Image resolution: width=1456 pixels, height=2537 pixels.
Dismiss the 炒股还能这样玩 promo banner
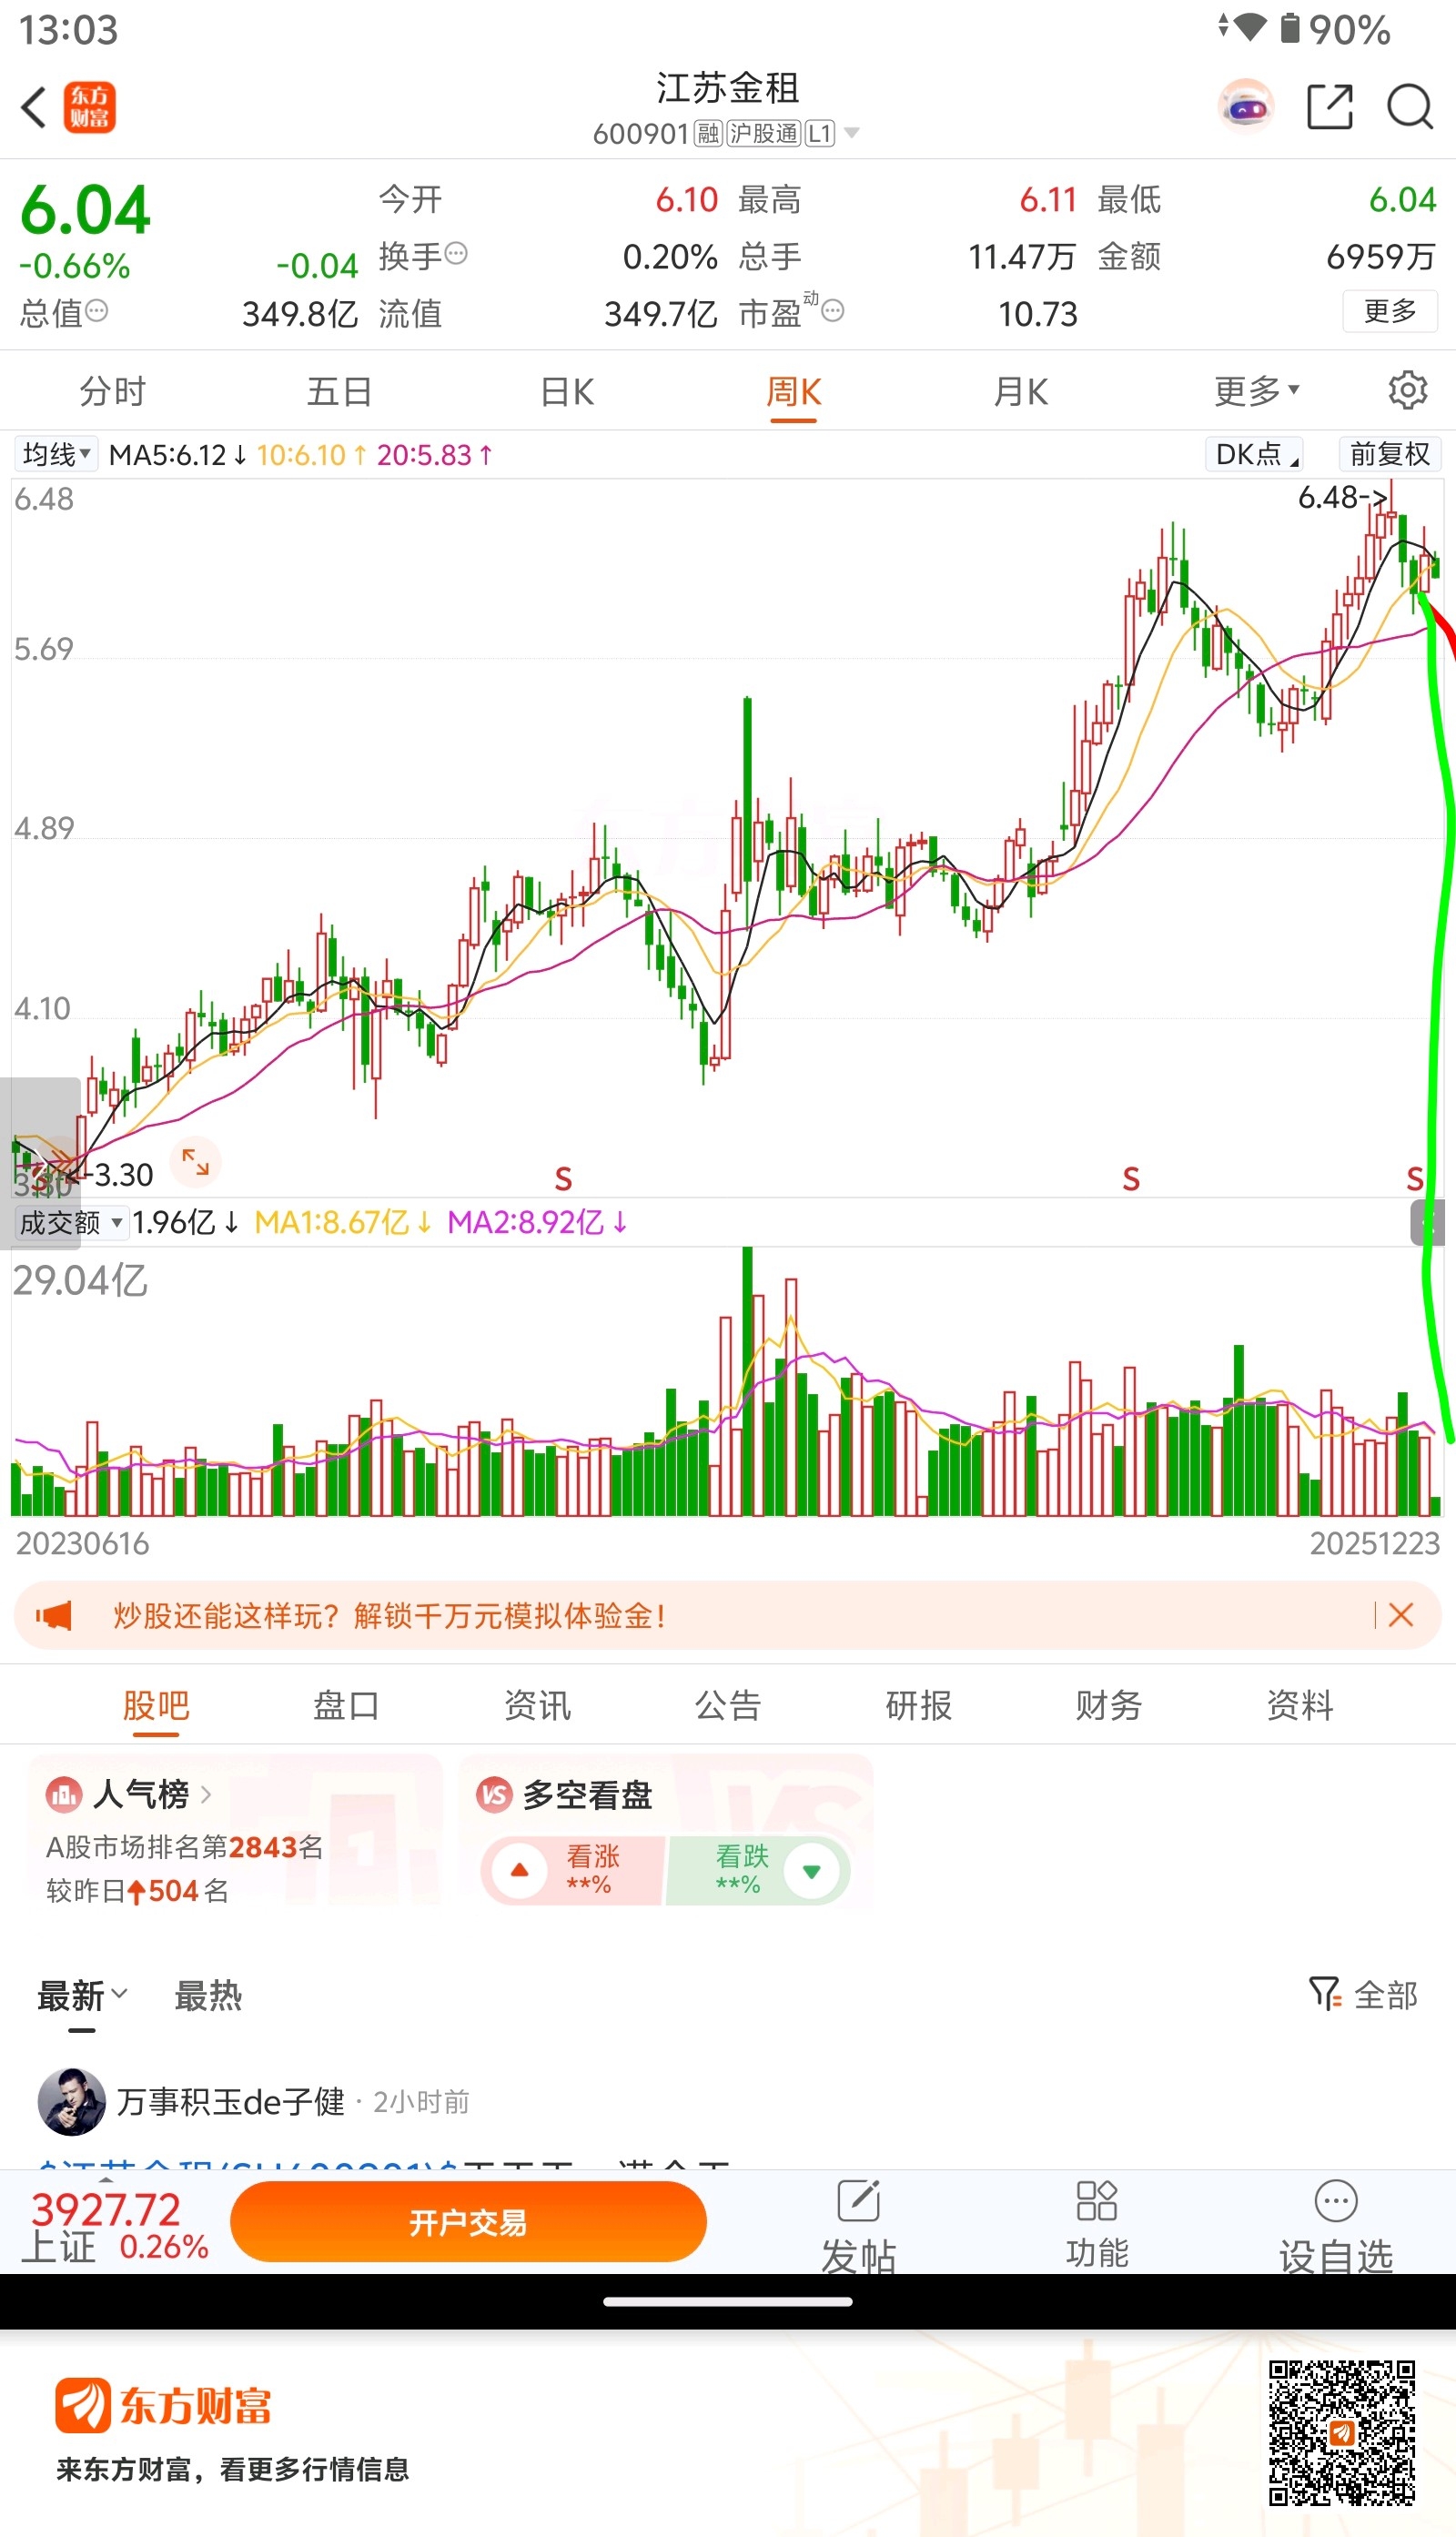click(1400, 1614)
